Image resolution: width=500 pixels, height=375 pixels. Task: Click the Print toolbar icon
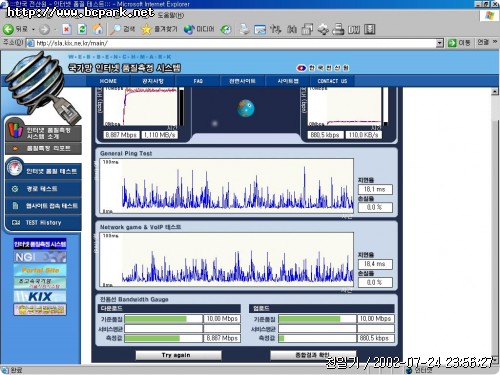click(244, 29)
